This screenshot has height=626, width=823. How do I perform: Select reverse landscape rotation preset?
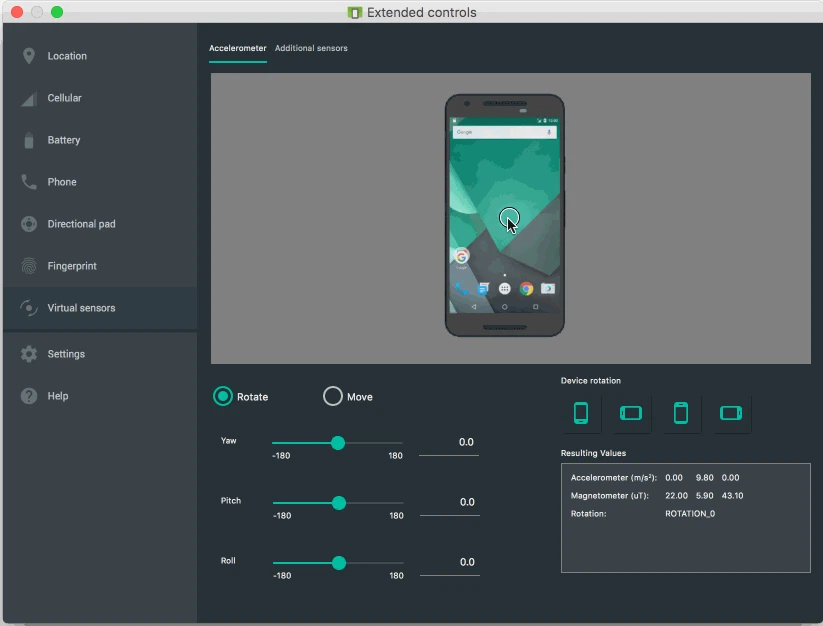click(x=731, y=412)
